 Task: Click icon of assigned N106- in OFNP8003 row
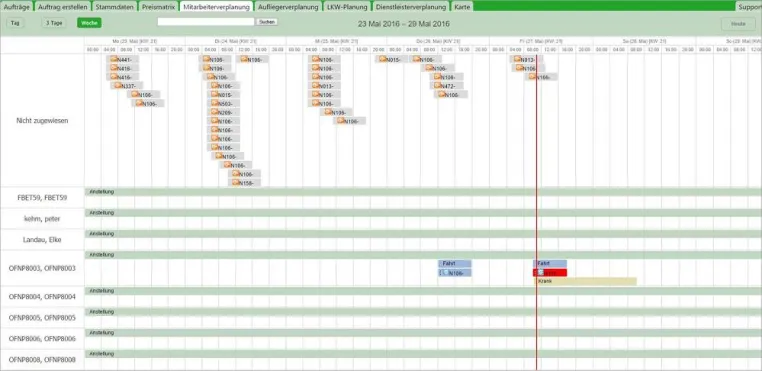(446, 272)
